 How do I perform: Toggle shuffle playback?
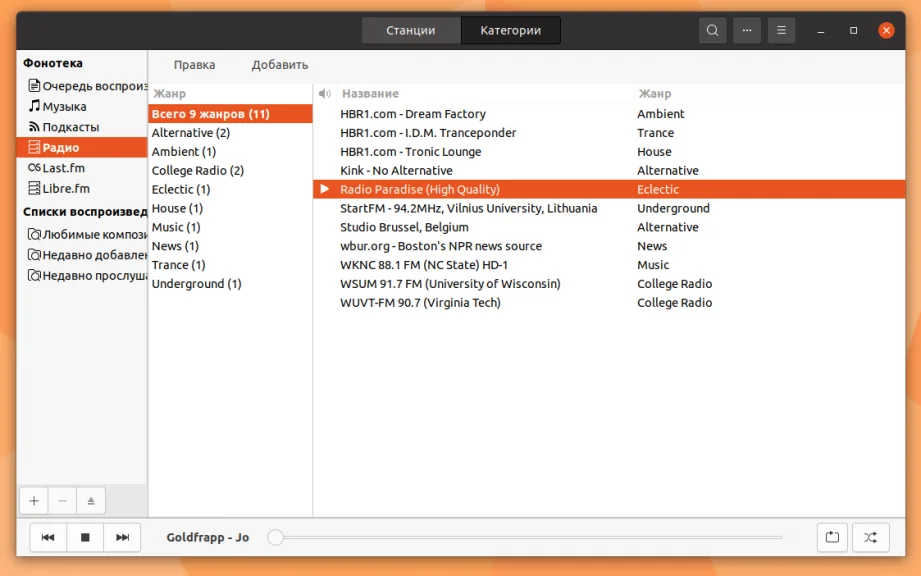[x=870, y=538]
